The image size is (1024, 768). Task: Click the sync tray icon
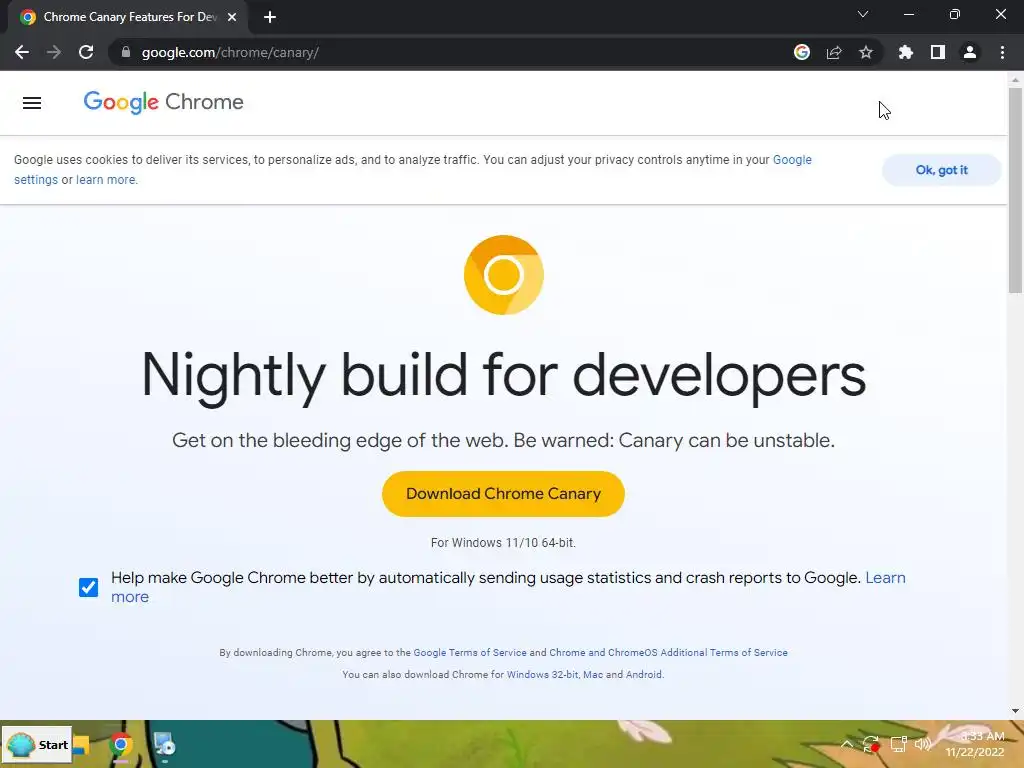[x=871, y=744]
